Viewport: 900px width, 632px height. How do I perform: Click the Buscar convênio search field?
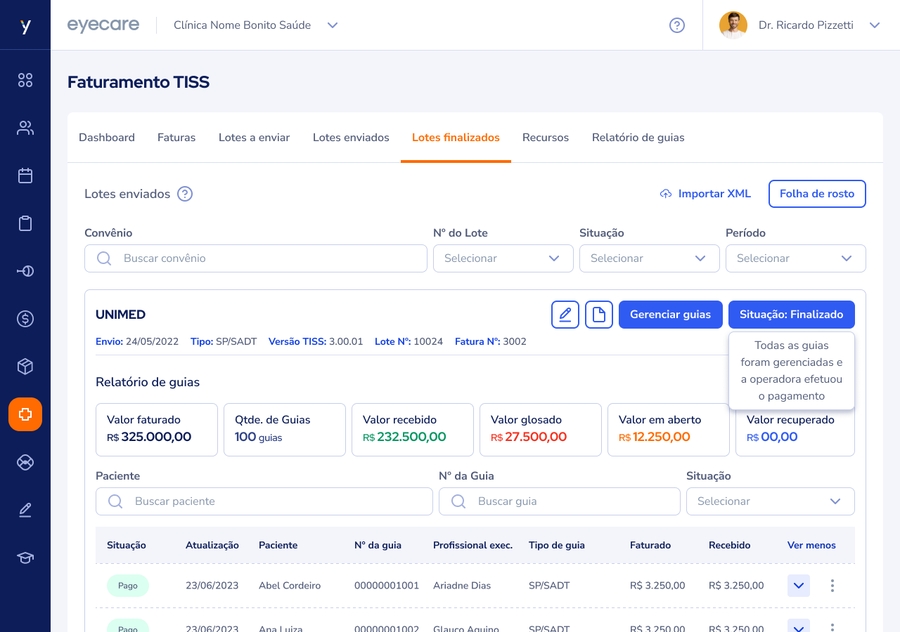(x=256, y=258)
